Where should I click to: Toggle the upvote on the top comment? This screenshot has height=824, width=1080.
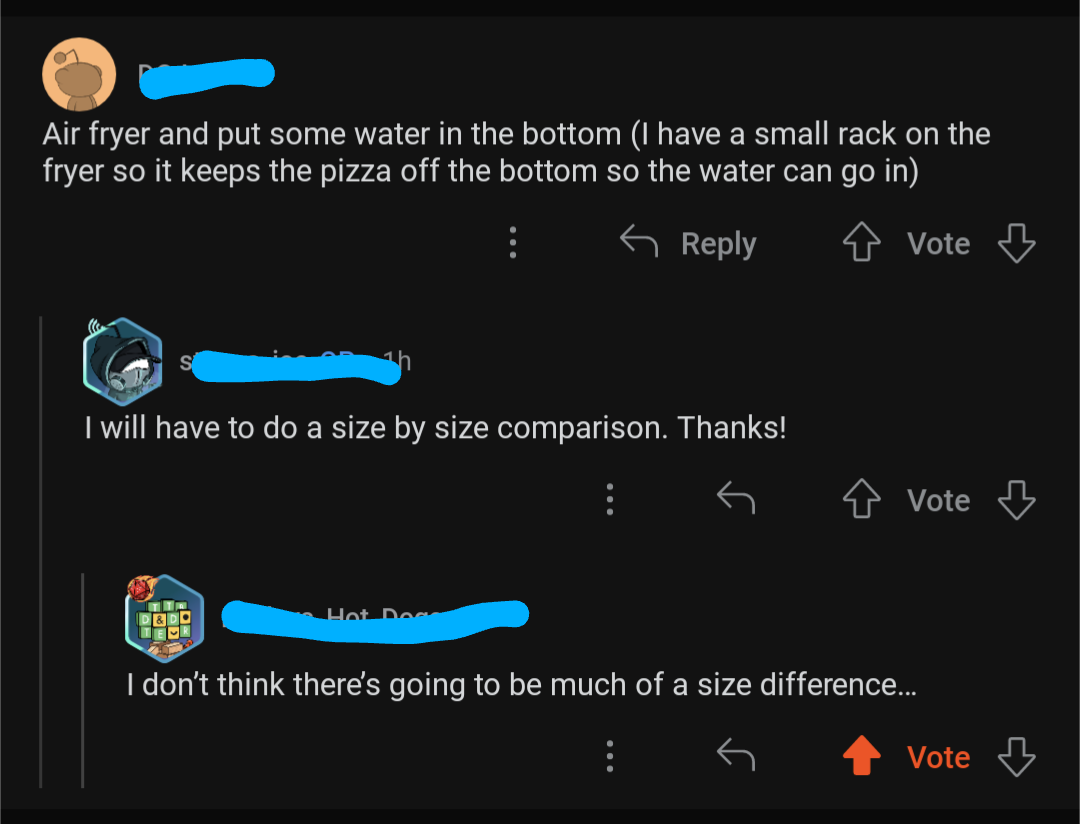[861, 242]
